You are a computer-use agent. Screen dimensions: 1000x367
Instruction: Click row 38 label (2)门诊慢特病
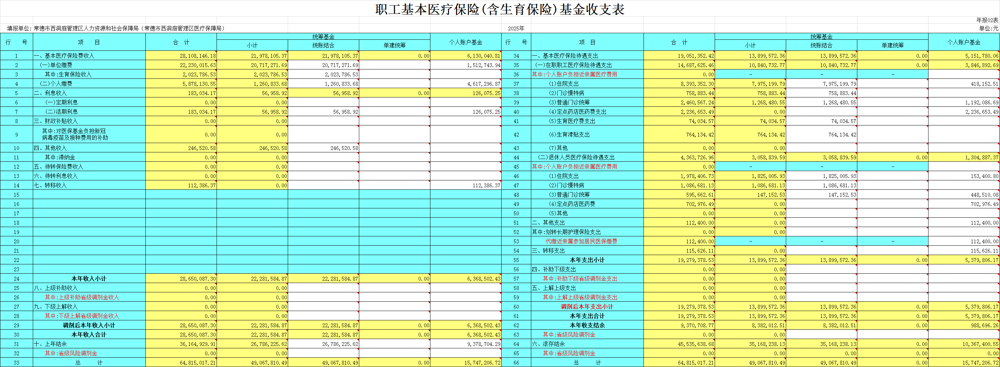565,93
